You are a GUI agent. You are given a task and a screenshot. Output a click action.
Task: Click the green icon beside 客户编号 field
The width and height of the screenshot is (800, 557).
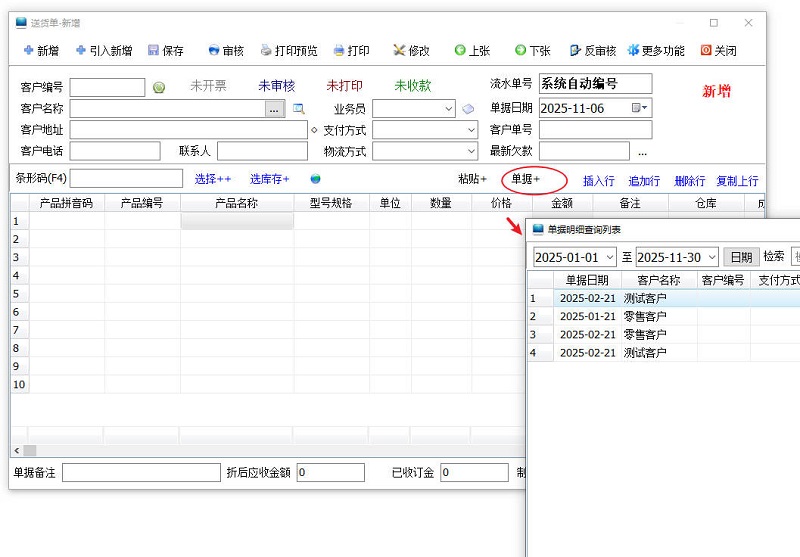[159, 88]
